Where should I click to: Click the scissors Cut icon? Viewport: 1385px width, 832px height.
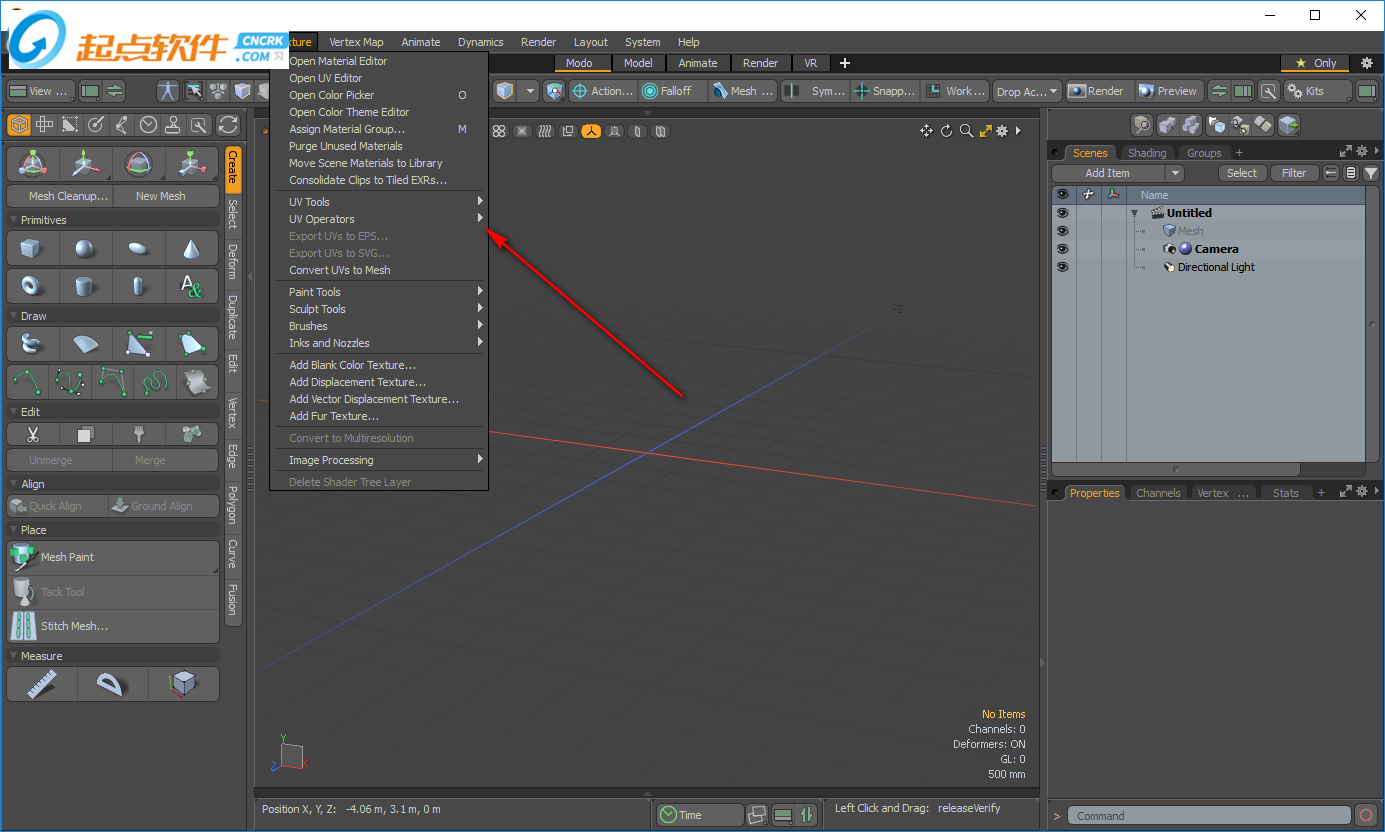[32, 434]
